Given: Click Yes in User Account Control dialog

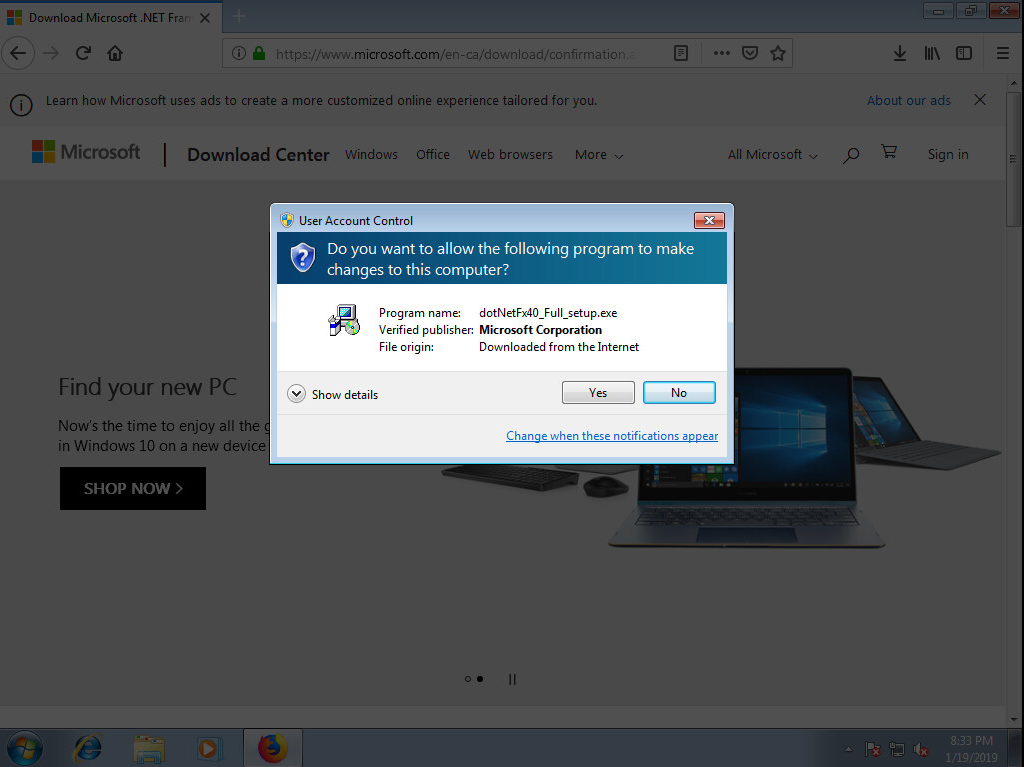Looking at the screenshot, I should pyautogui.click(x=598, y=393).
